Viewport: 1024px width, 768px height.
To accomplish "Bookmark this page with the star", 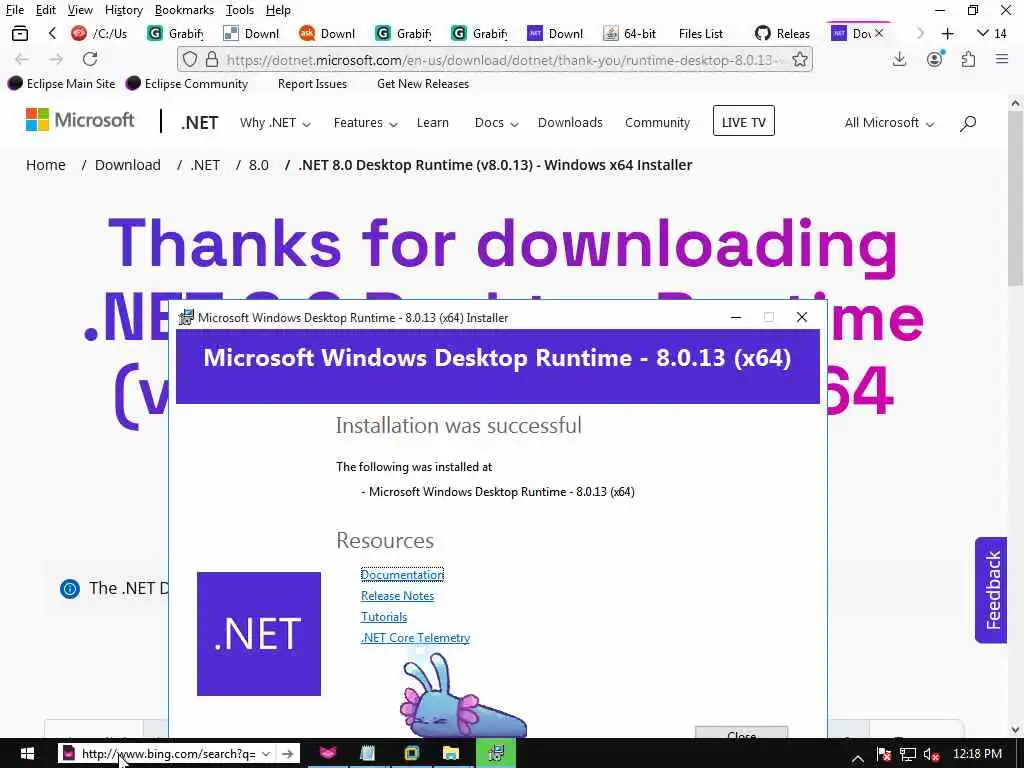I will point(799,59).
